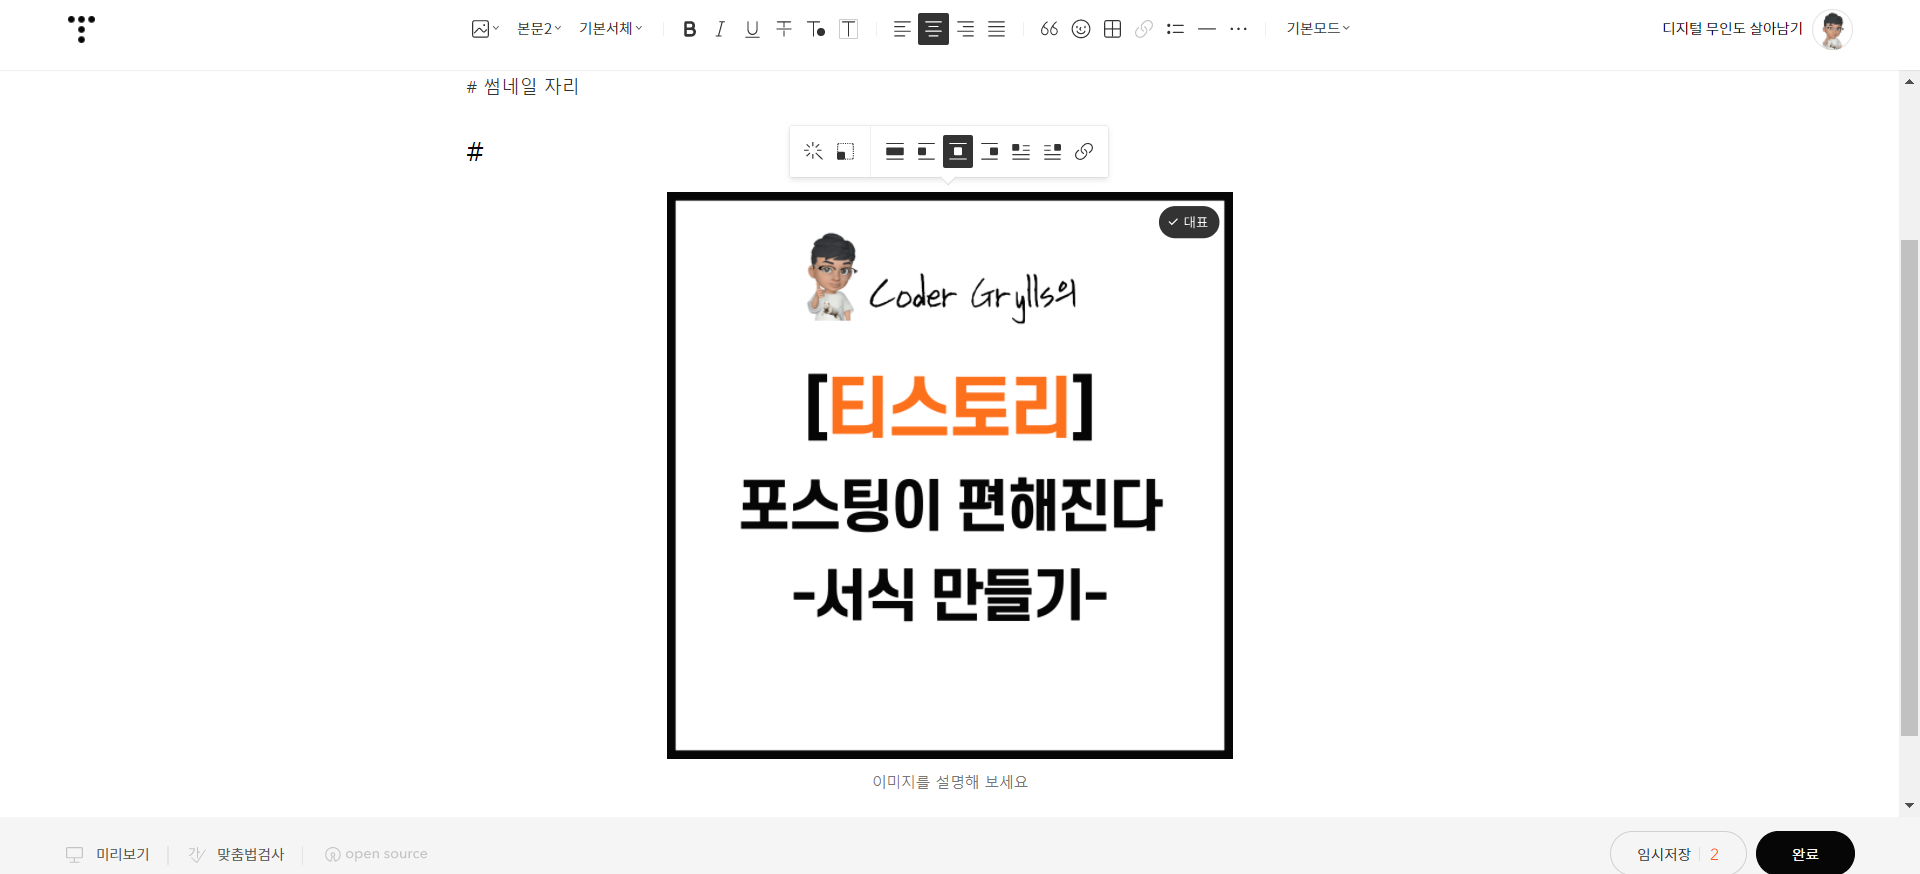Add a link to the image

tap(1084, 152)
